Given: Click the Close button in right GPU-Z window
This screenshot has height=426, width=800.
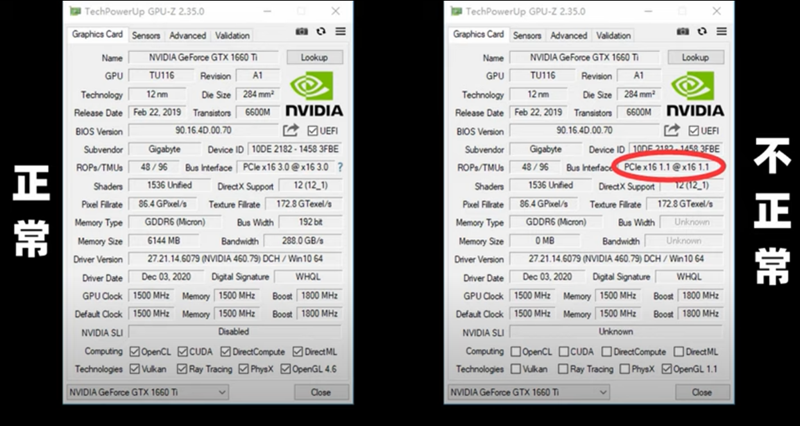Looking at the screenshot, I should 702,392.
